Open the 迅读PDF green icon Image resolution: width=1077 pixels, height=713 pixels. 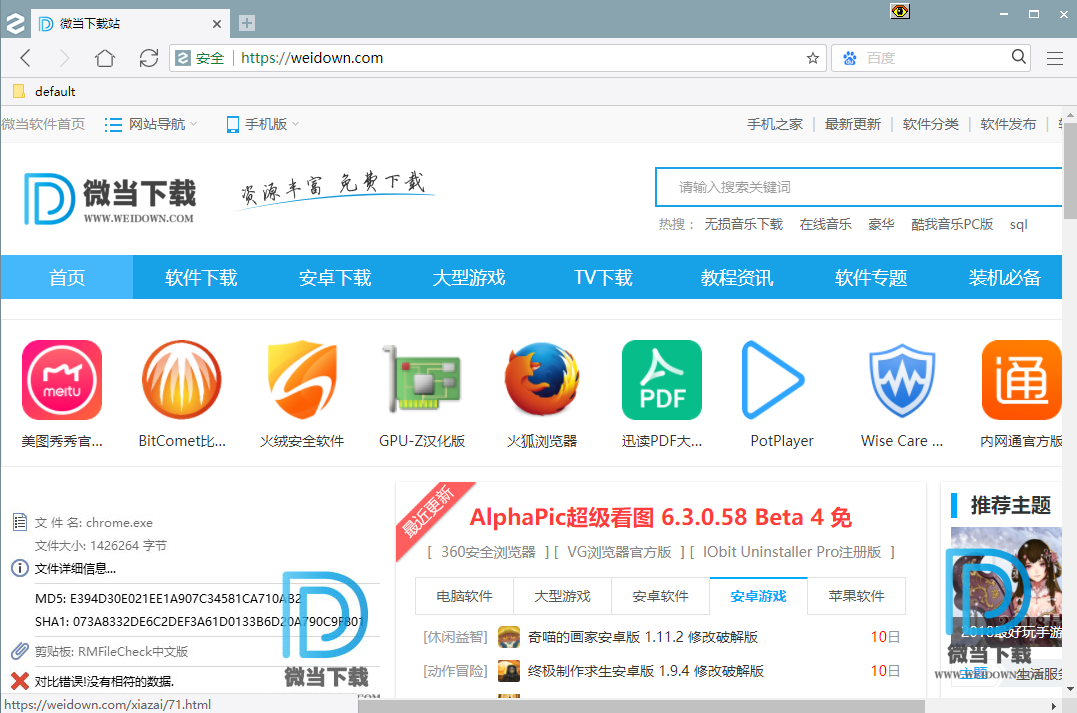[661, 380]
